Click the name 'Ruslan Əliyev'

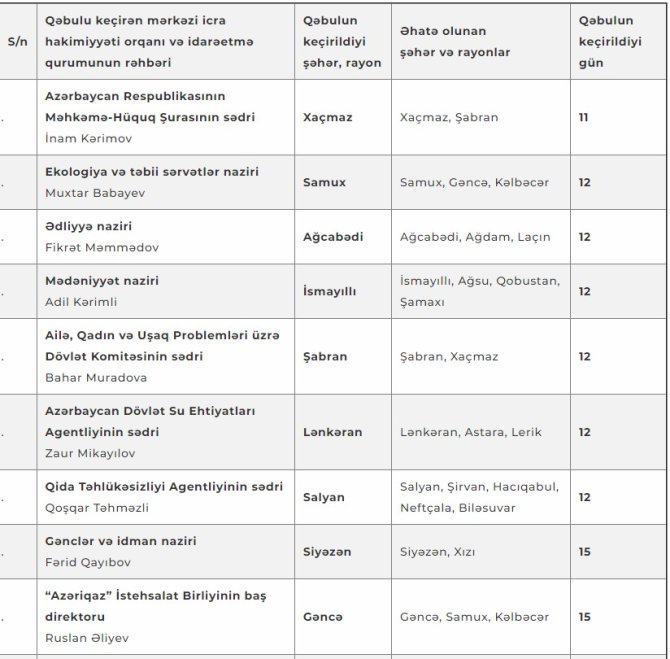point(87,638)
